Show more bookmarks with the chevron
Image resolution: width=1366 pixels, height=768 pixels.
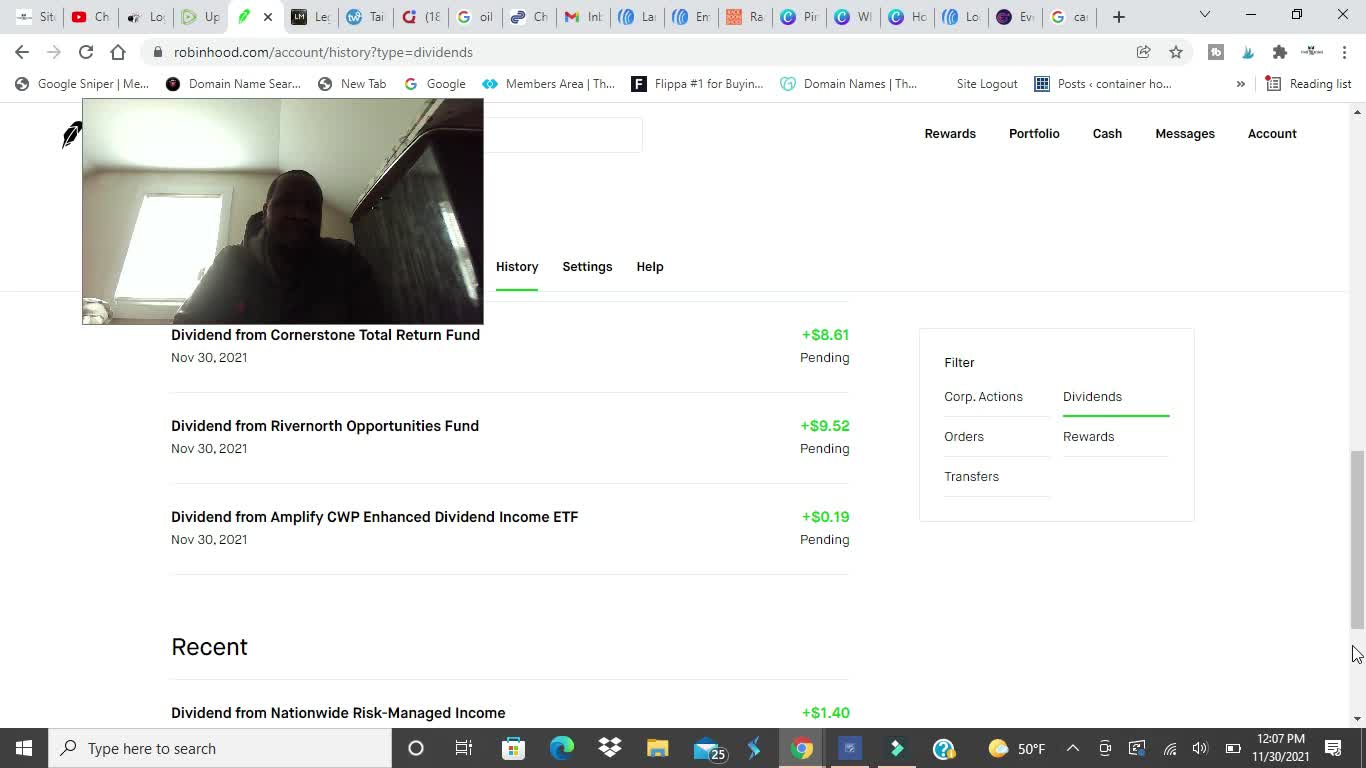point(1240,84)
